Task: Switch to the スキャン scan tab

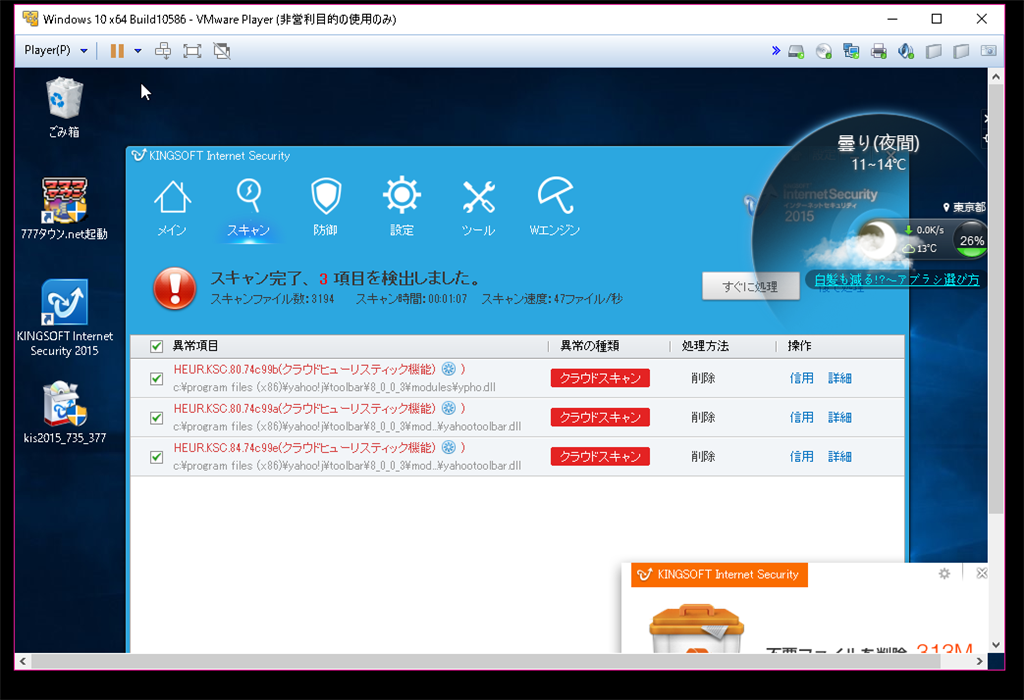Action: 248,207
